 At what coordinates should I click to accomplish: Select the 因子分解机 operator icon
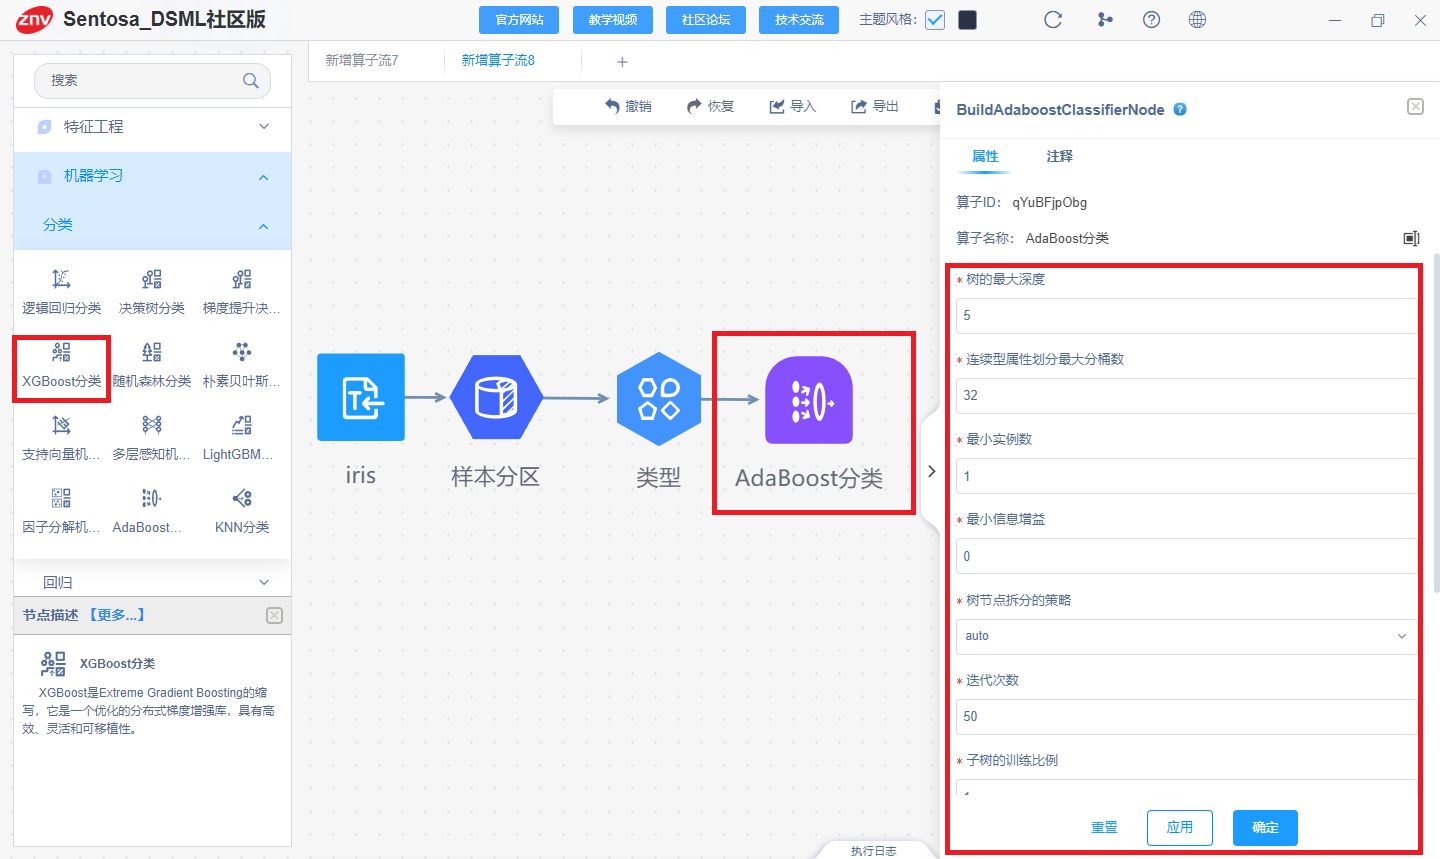pos(61,498)
